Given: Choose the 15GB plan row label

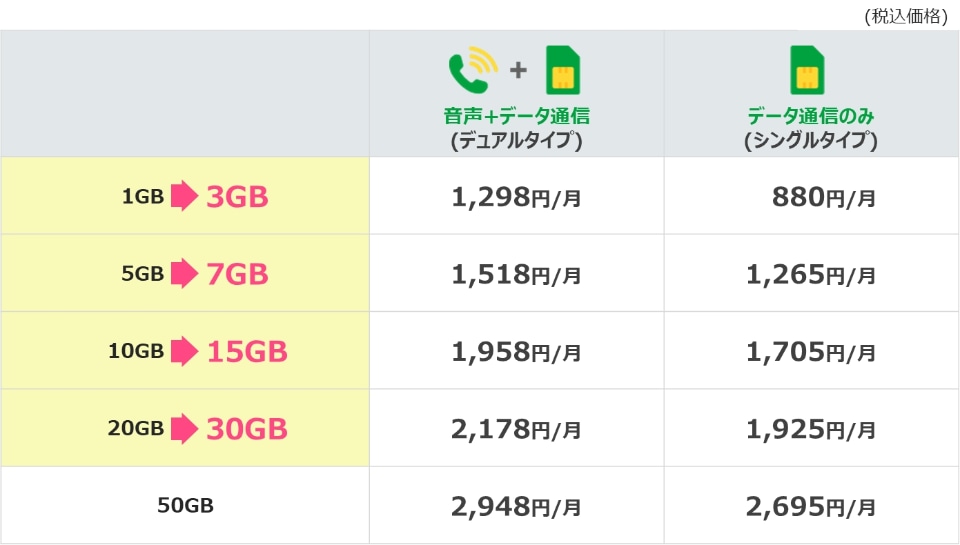Looking at the screenshot, I should click(247, 351).
